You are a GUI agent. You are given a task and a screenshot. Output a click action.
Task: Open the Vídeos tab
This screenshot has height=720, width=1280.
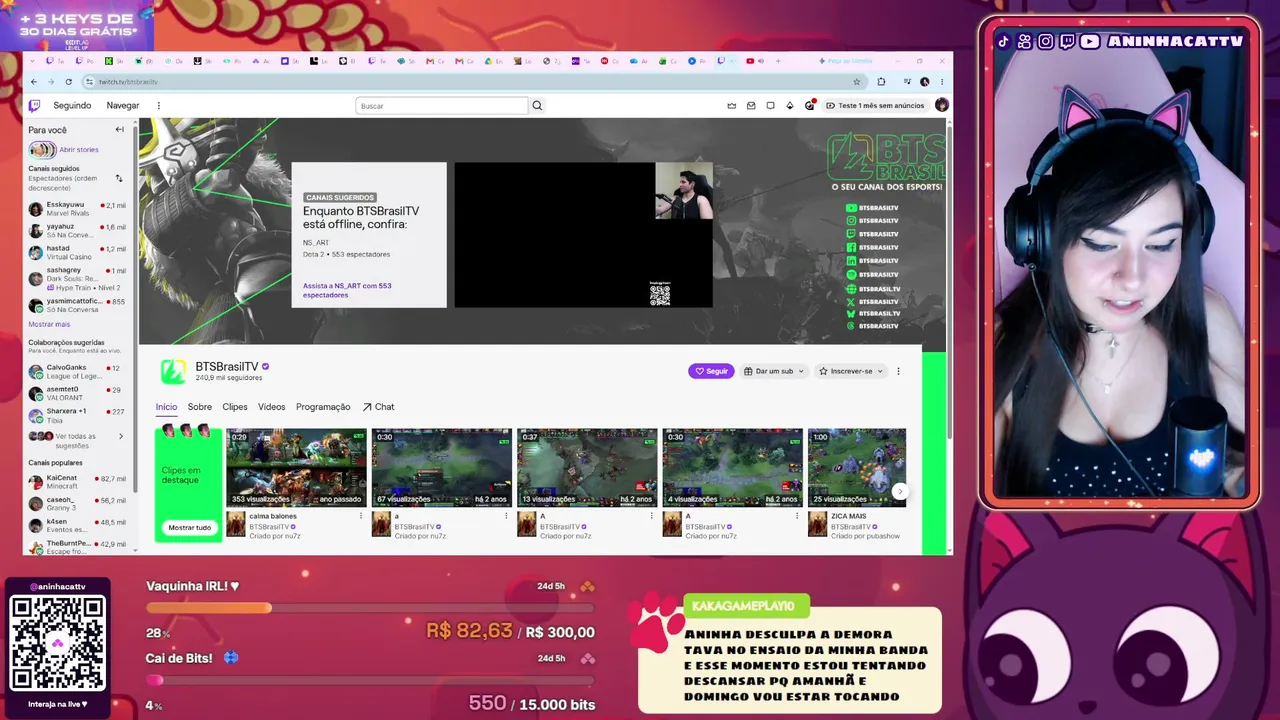tap(272, 407)
